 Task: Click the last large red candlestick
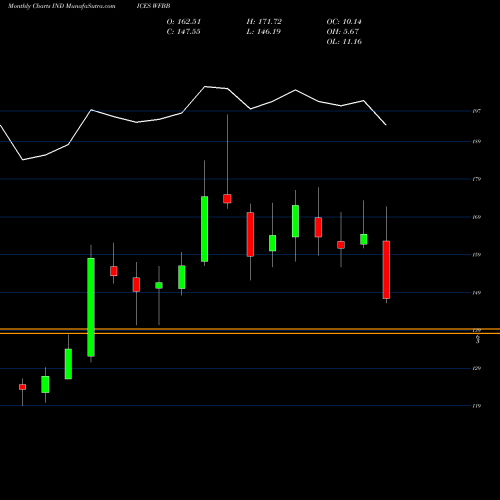(x=386, y=270)
